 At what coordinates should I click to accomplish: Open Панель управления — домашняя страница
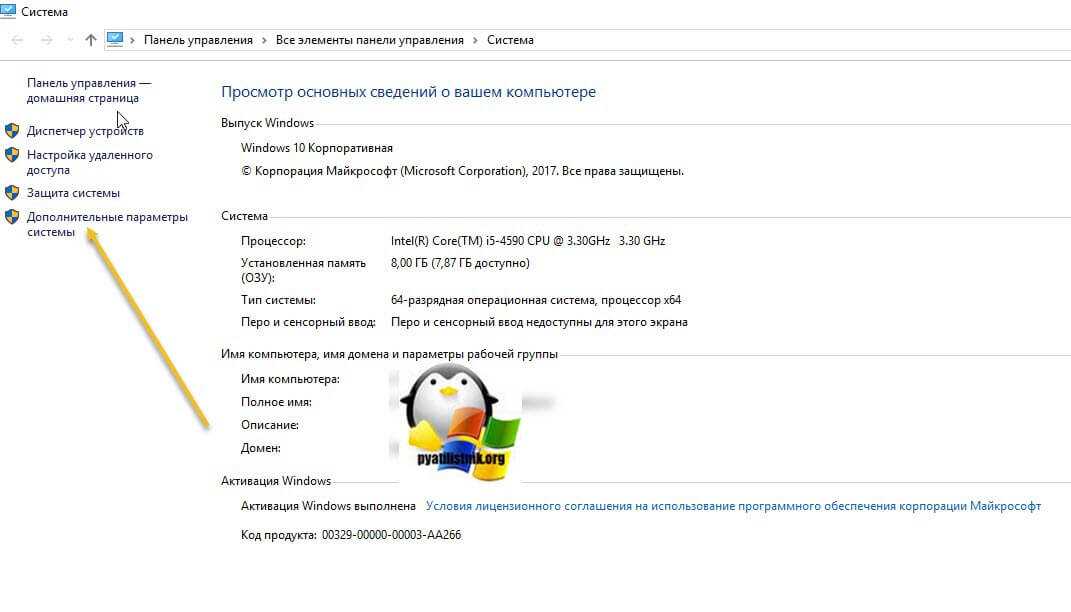click(x=88, y=91)
